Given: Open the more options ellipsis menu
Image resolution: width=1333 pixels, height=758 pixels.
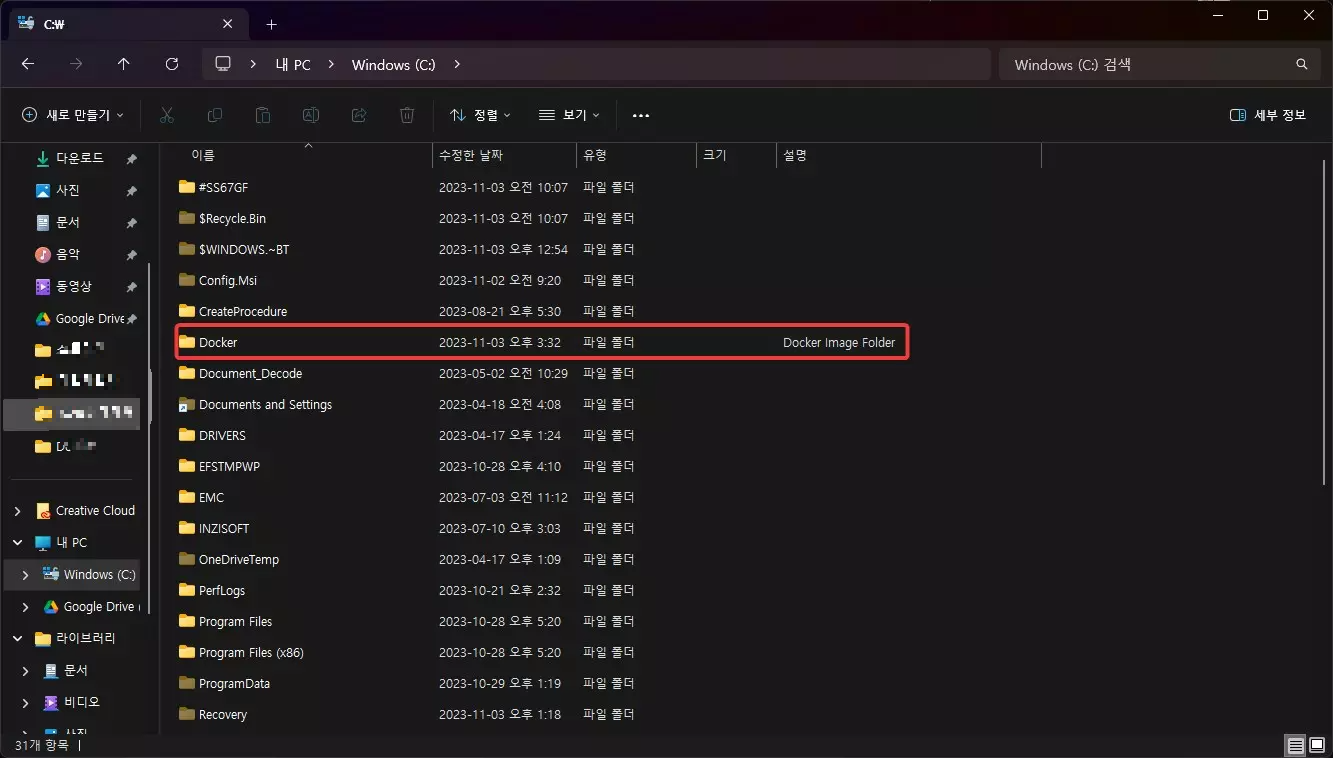Looking at the screenshot, I should click(641, 115).
